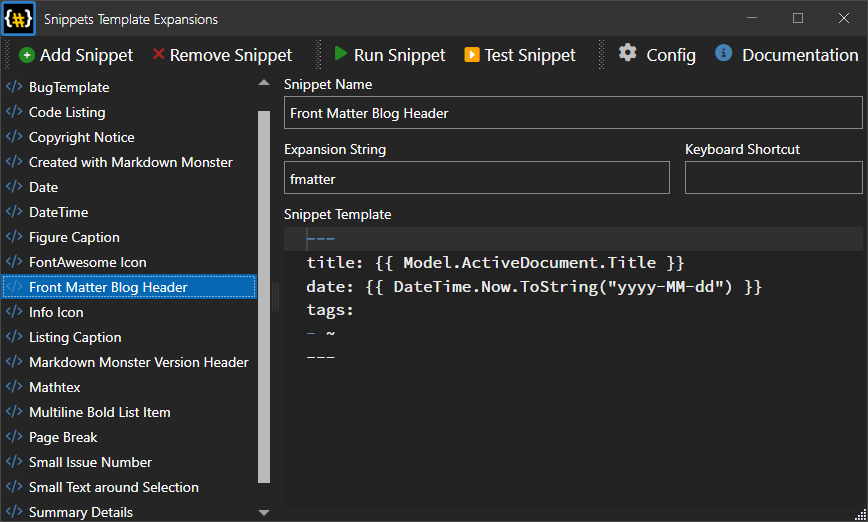The height and width of the screenshot is (522, 868).
Task: Click the green Add Snippet plus icon
Action: [27, 55]
